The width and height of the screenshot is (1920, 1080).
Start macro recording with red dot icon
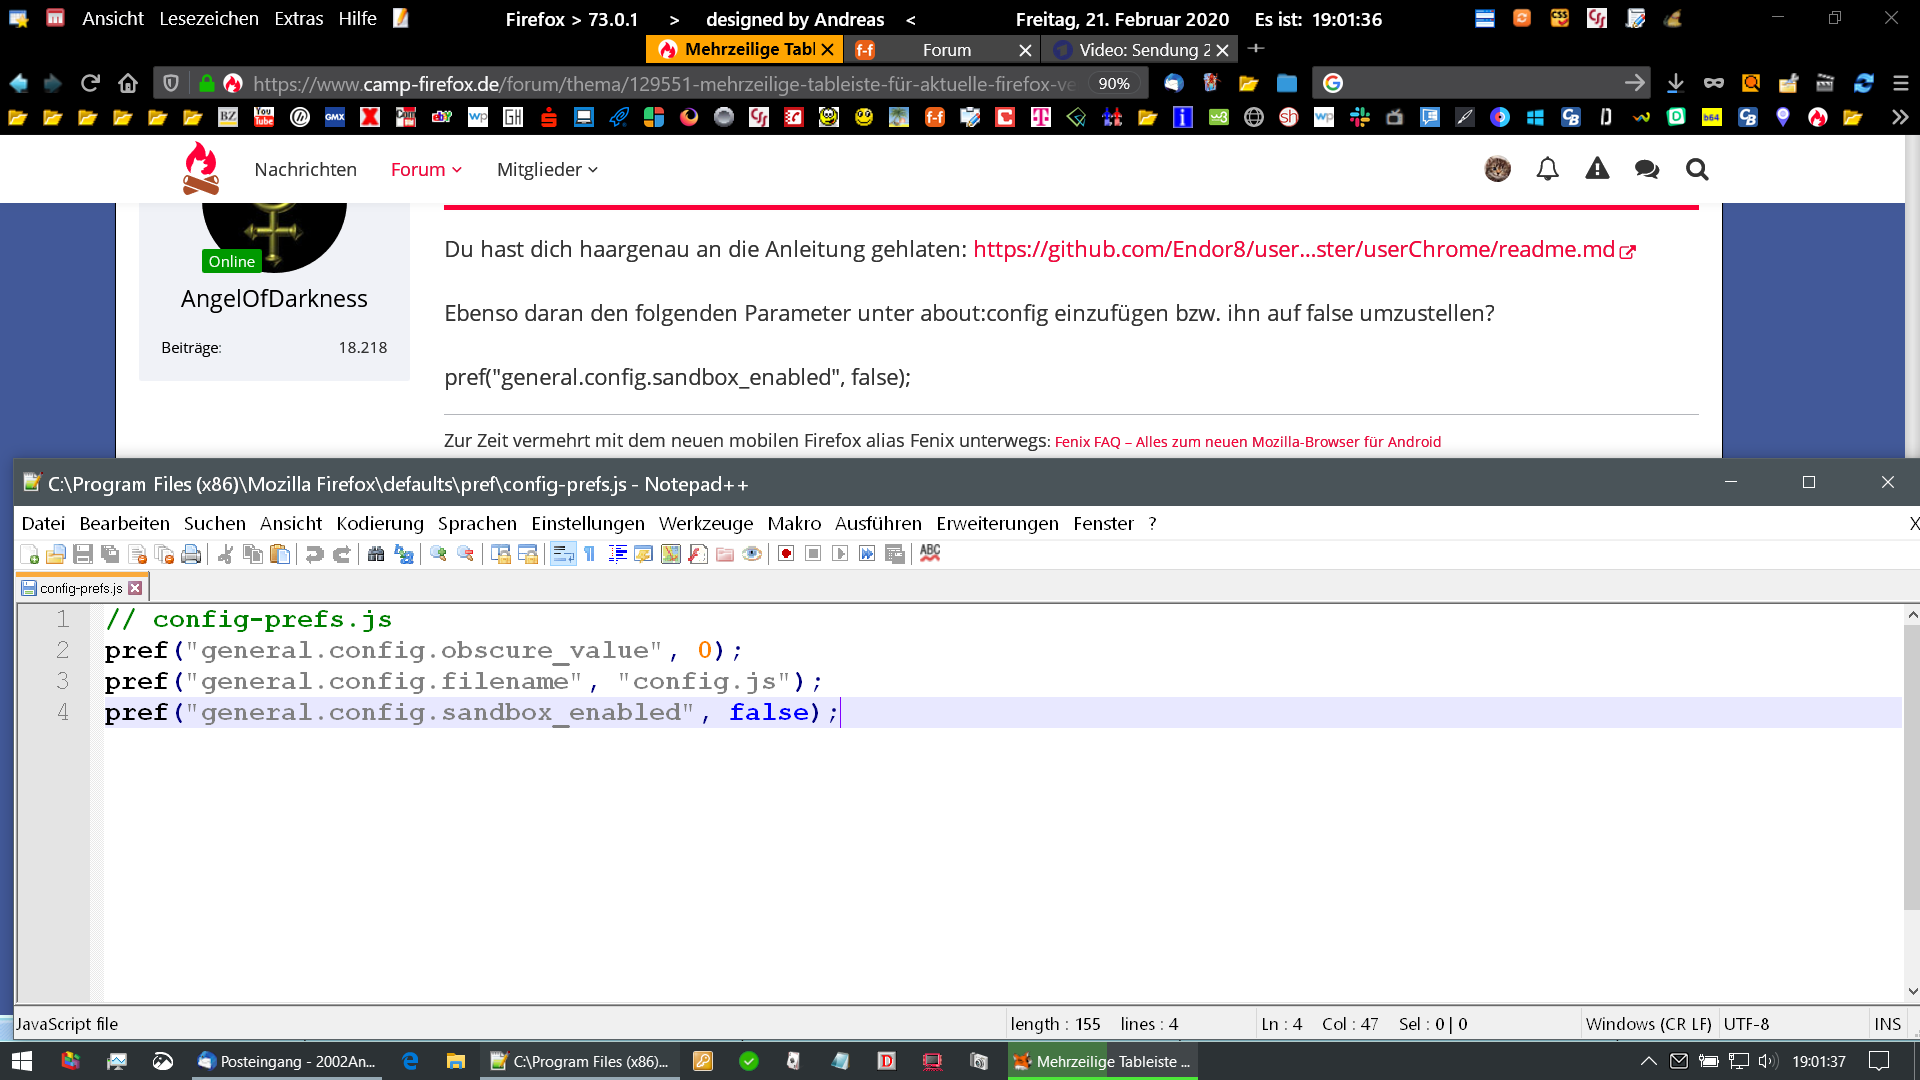click(786, 554)
